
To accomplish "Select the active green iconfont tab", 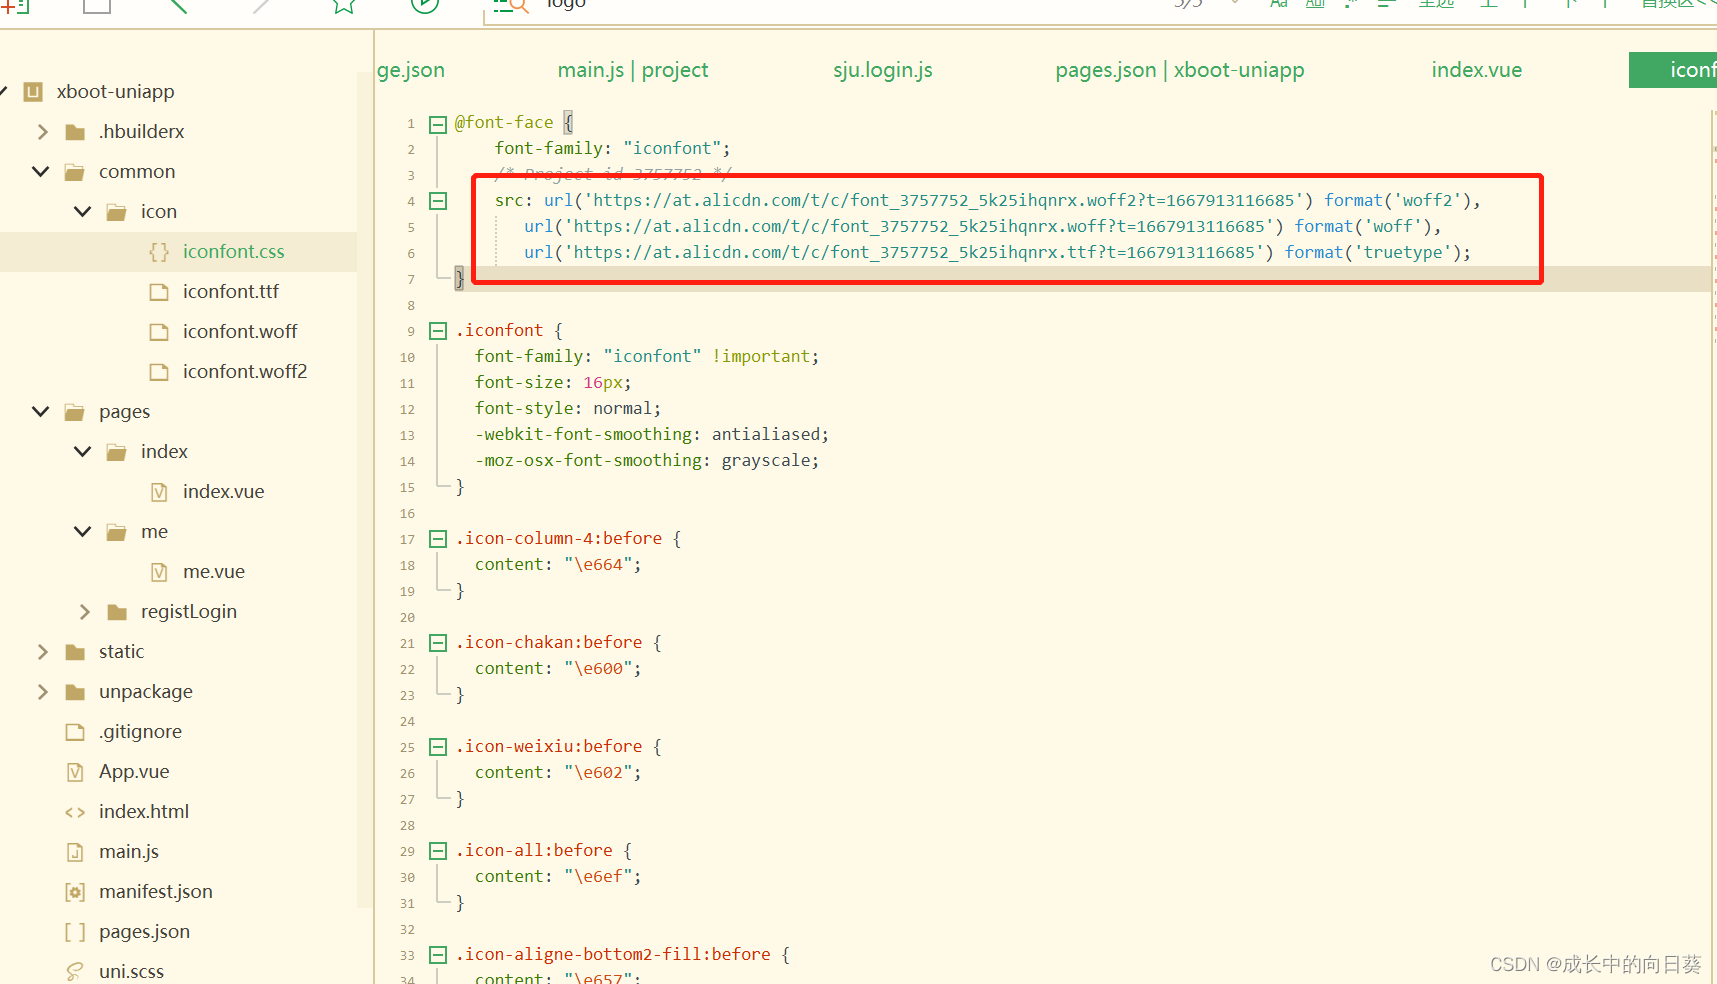I will pos(1673,70).
